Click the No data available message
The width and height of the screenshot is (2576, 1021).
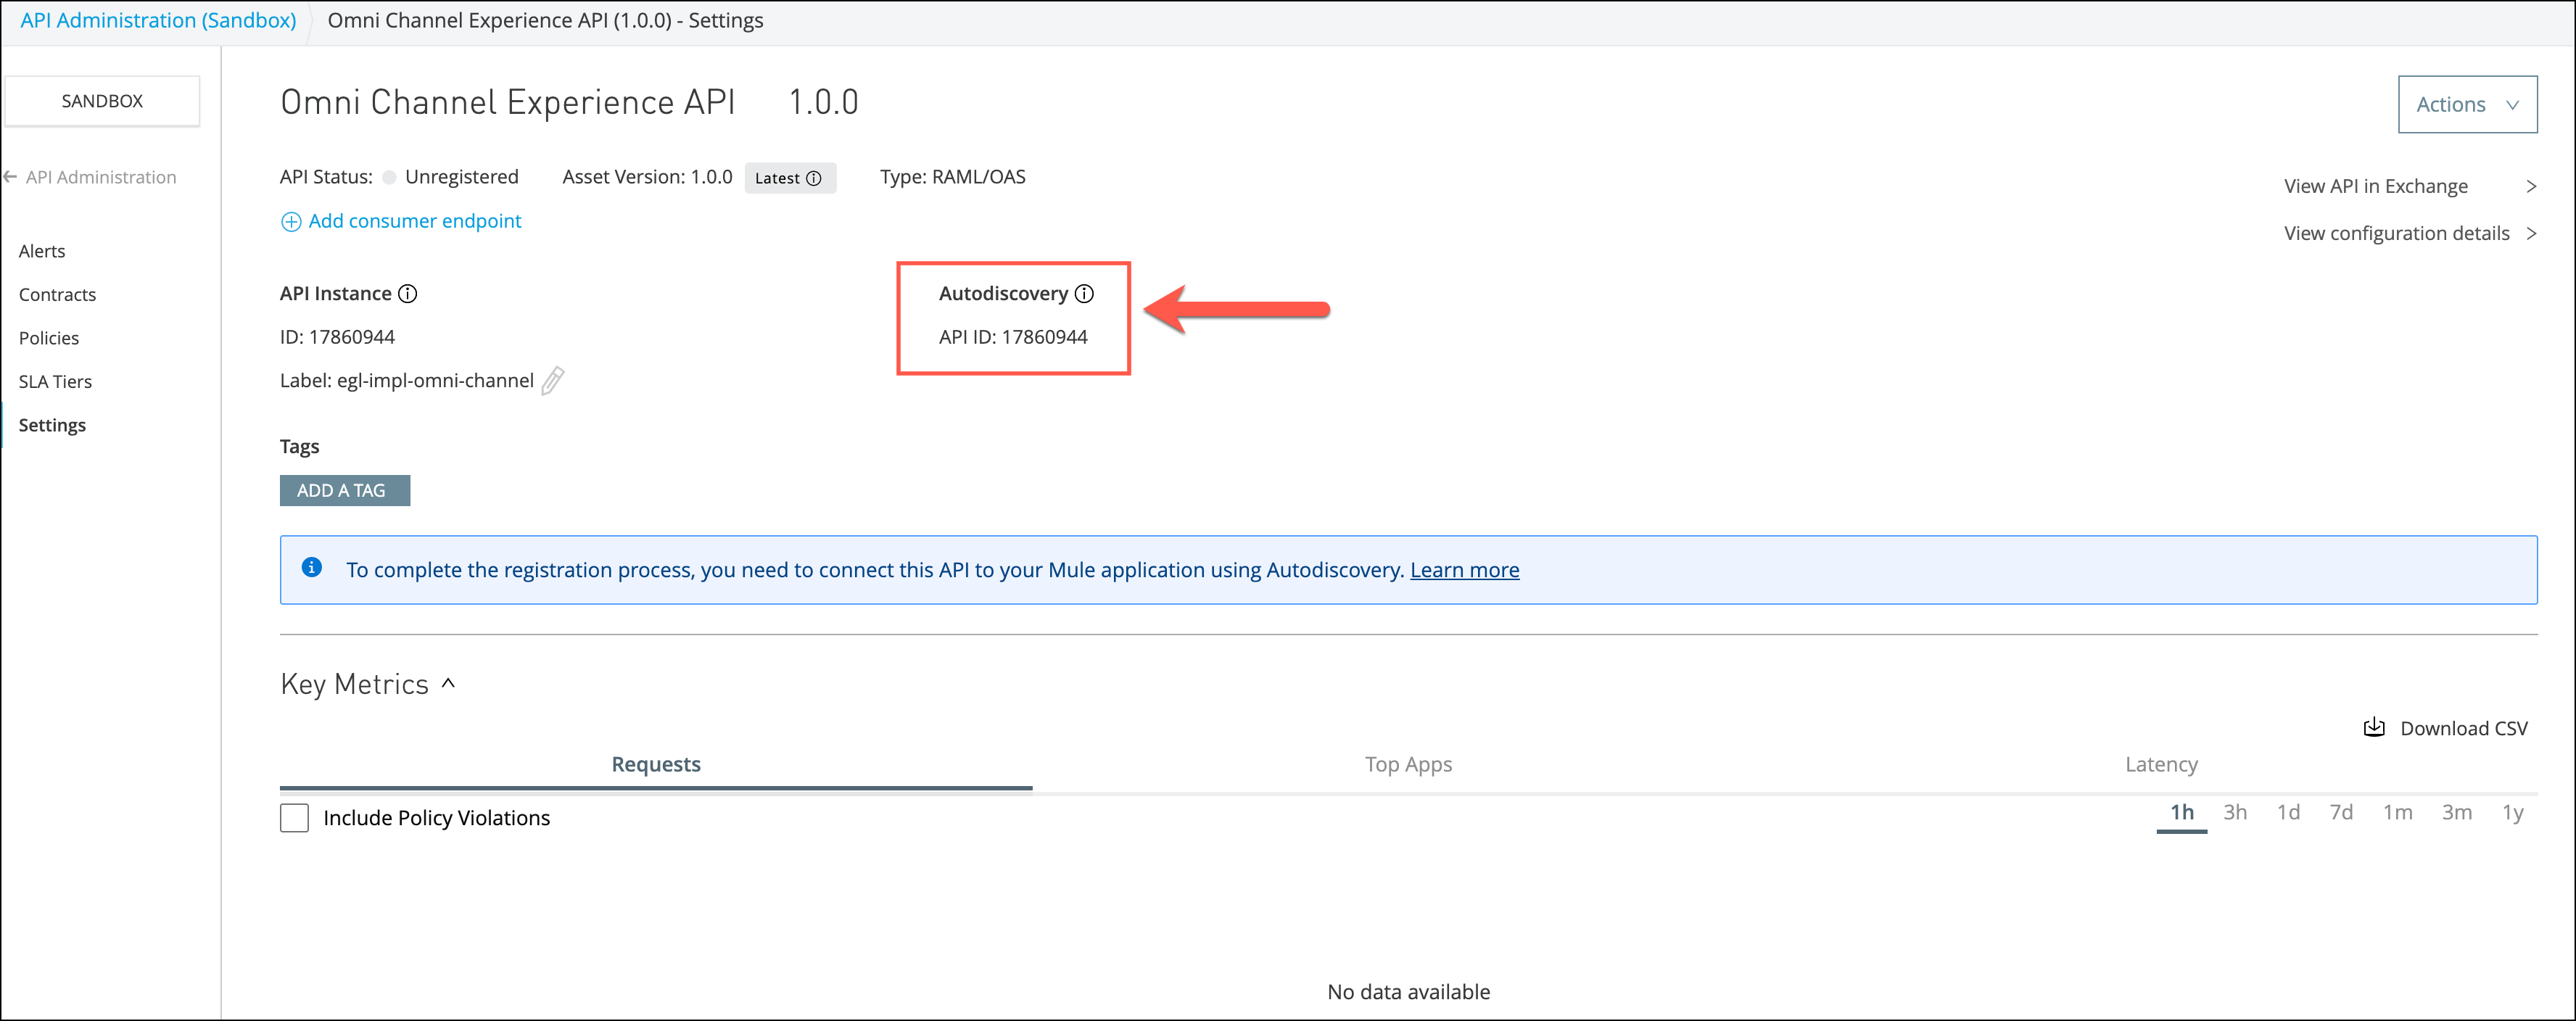point(1408,992)
